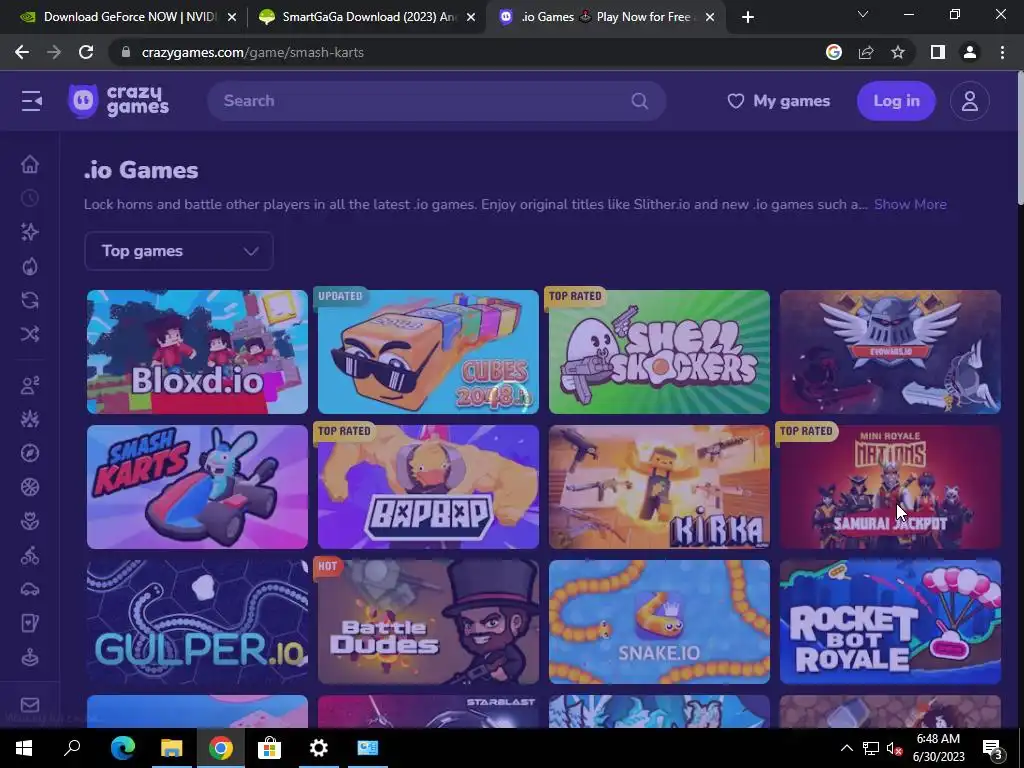Image resolution: width=1024 pixels, height=768 pixels.
Task: Open Chrome side panel icon
Action: click(938, 52)
